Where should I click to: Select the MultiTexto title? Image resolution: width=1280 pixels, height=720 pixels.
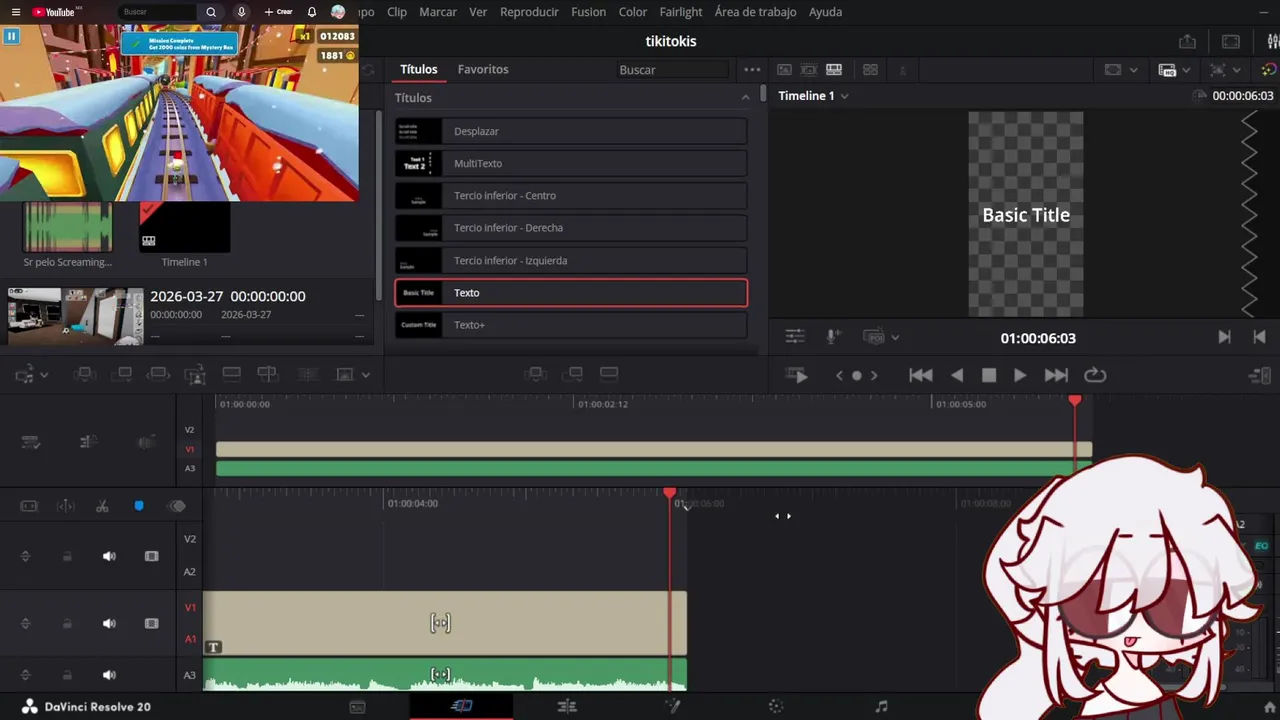point(571,163)
